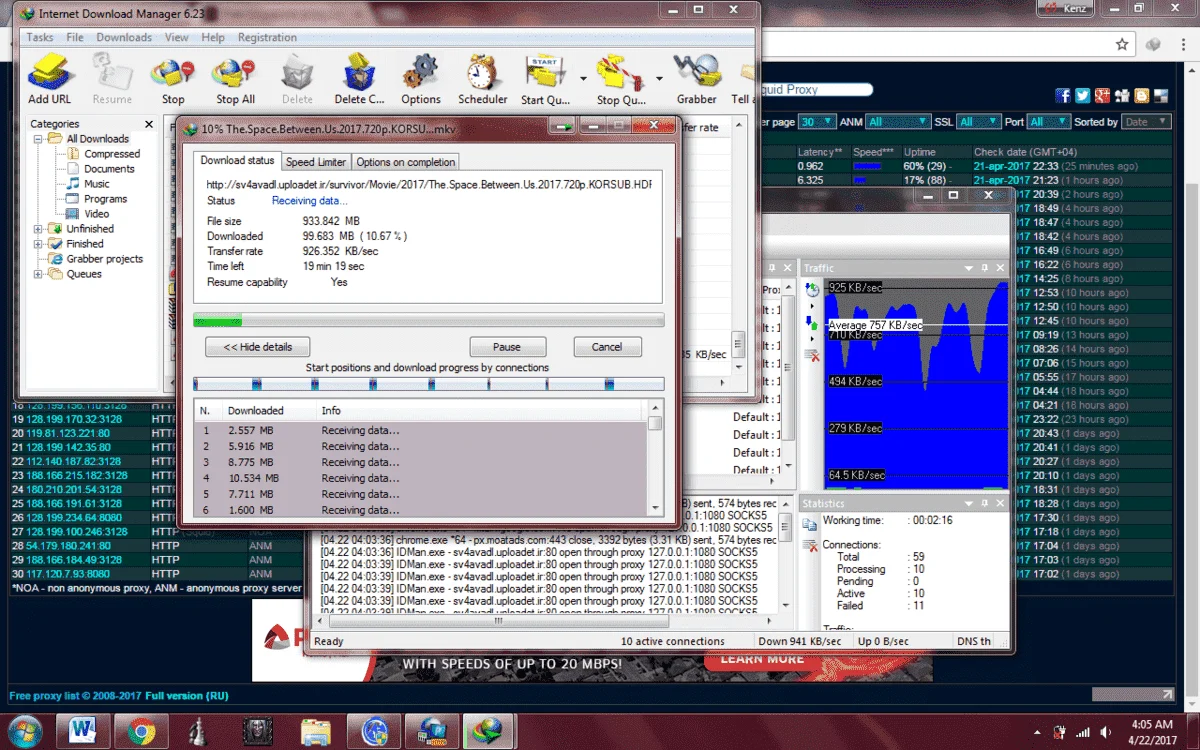Select the Download status tab

237,160
